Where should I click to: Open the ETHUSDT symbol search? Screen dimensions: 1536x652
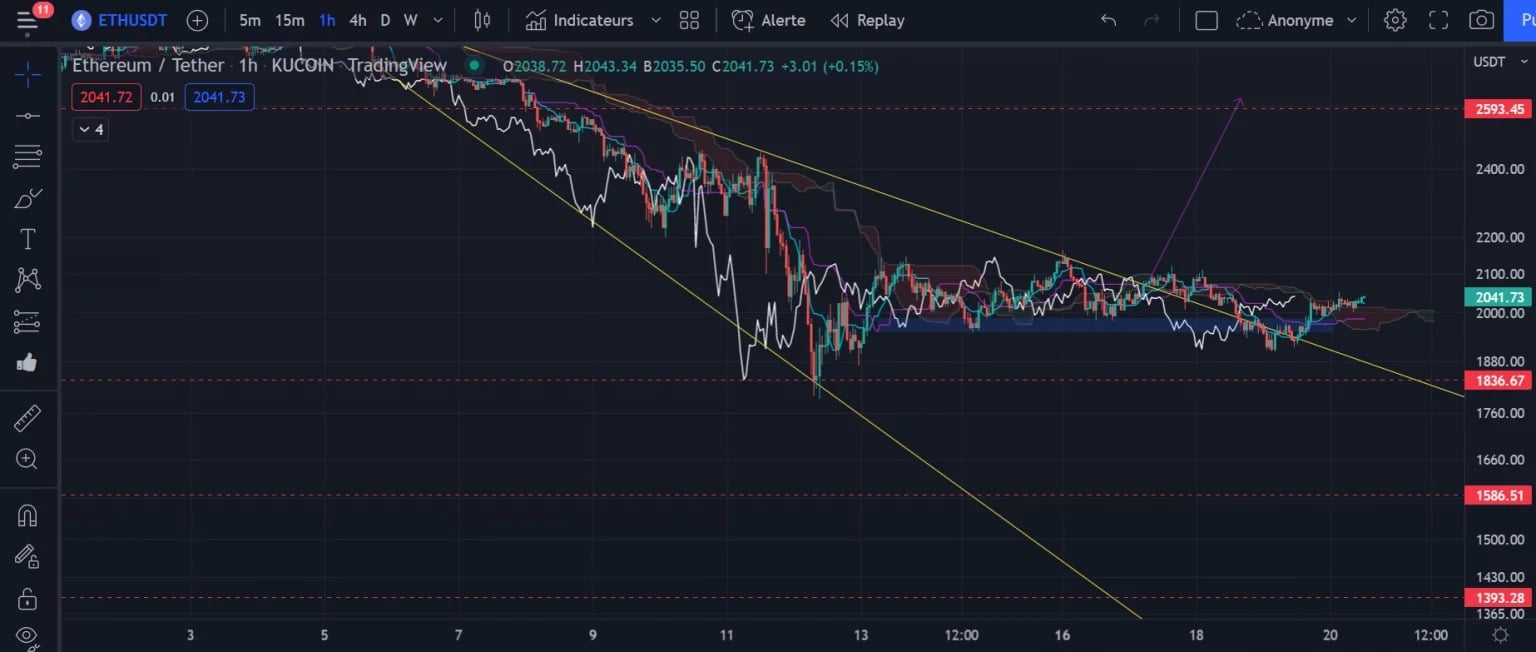click(120, 20)
